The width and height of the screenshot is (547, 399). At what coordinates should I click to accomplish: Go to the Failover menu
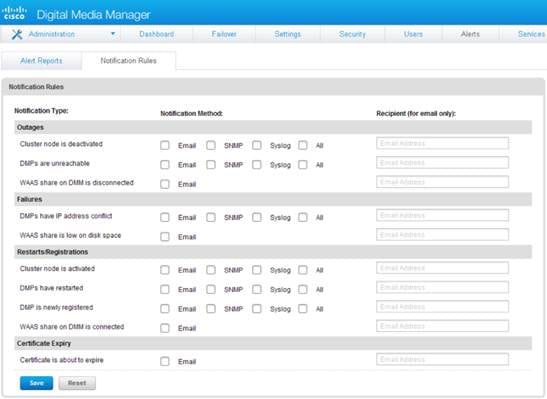224,34
